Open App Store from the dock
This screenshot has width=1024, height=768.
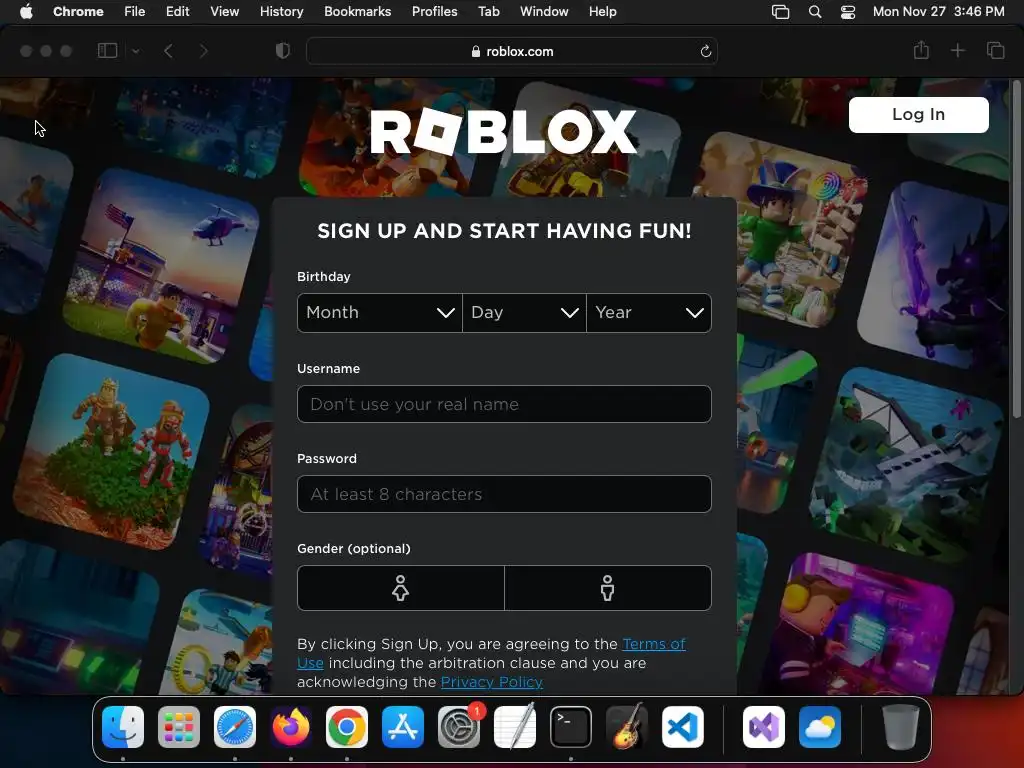click(x=403, y=727)
